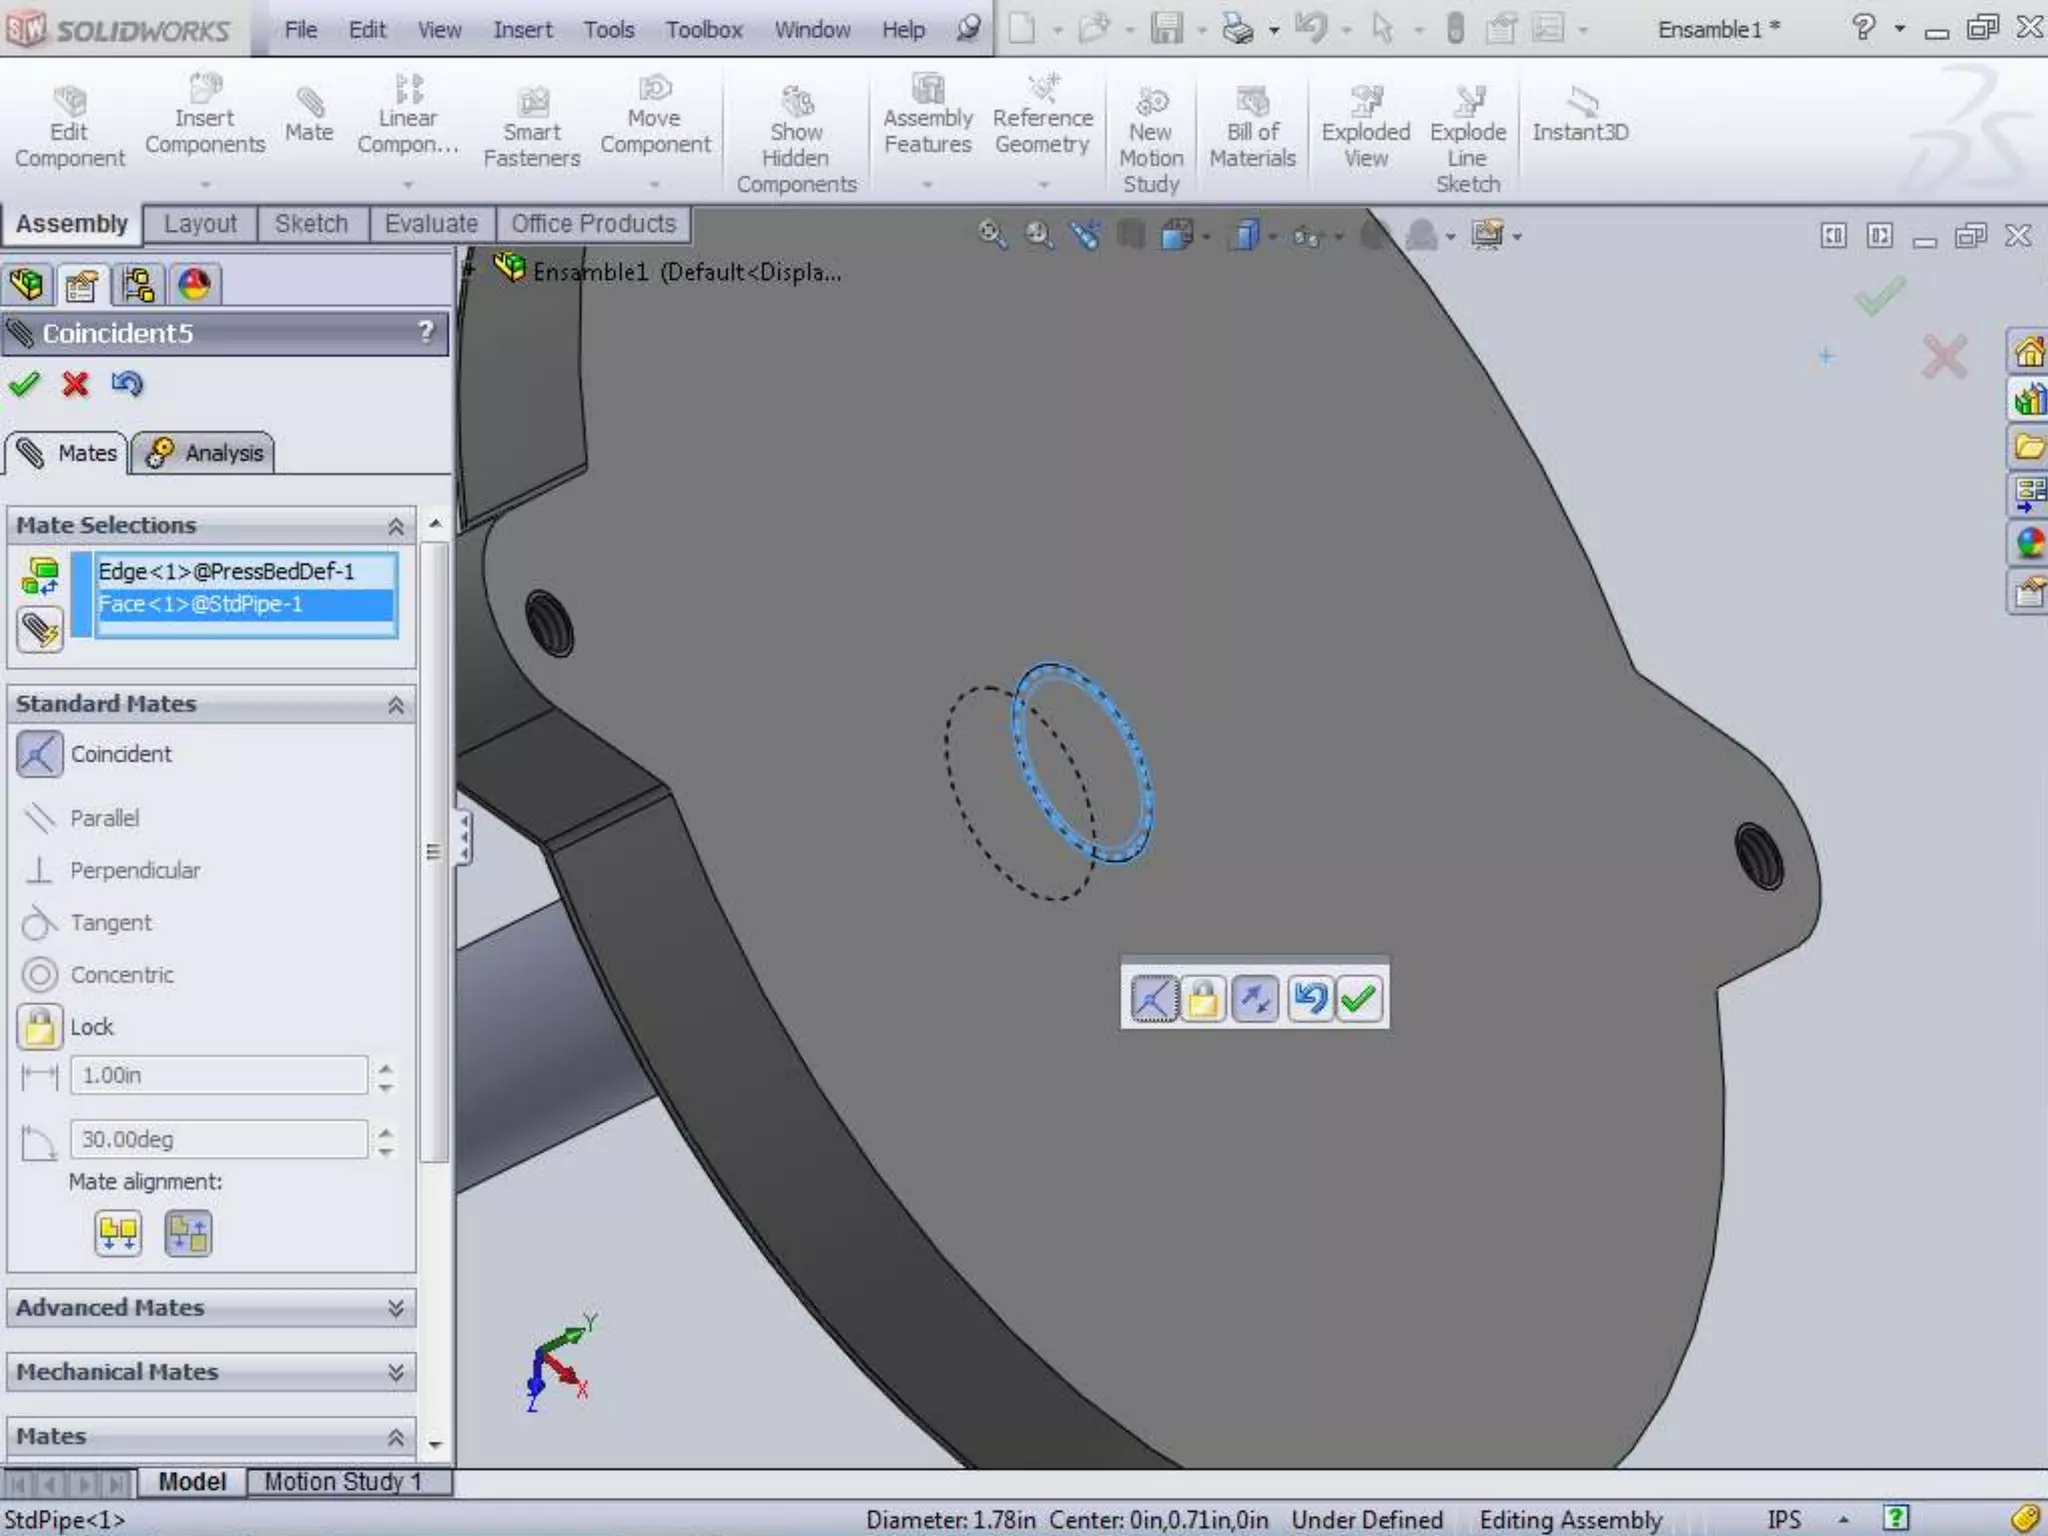Open the Toolbox menu
The height and width of the screenshot is (1536, 2048).
pos(703,30)
